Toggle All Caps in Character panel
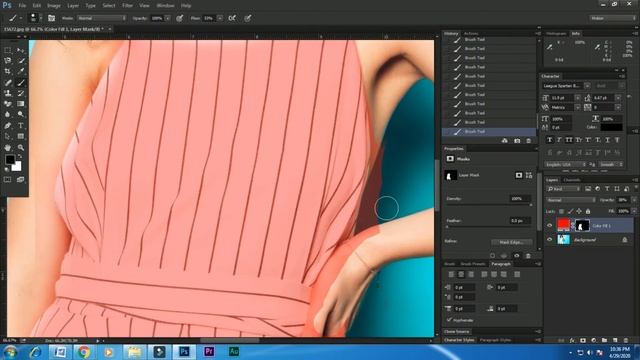640x360 pixels. [569, 140]
